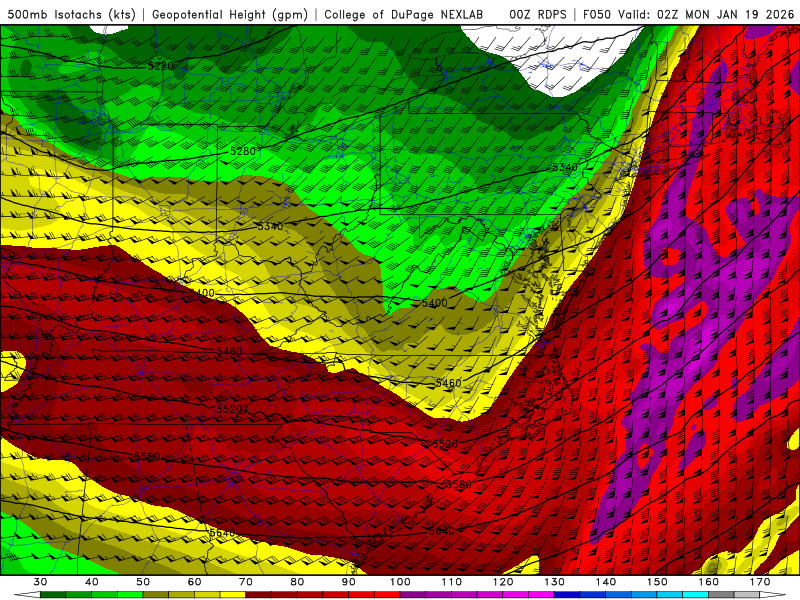Click the legend value 50
Image resolution: width=800 pixels, height=600 pixels.
click(143, 582)
